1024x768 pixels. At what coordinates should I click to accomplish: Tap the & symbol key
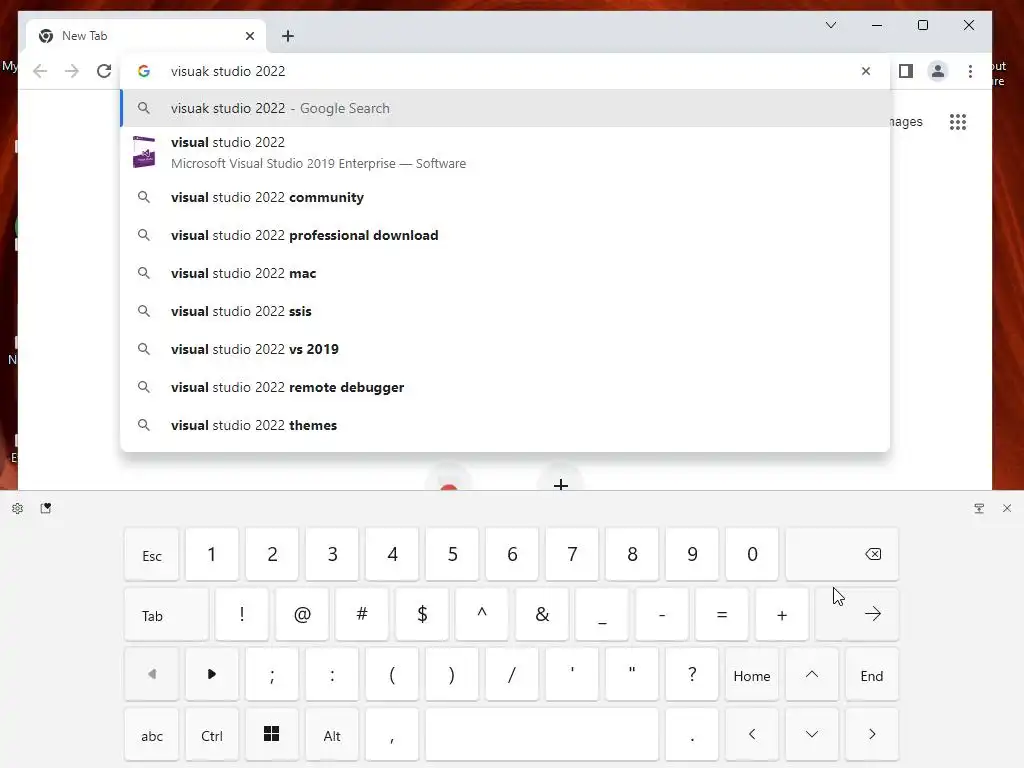(x=542, y=615)
